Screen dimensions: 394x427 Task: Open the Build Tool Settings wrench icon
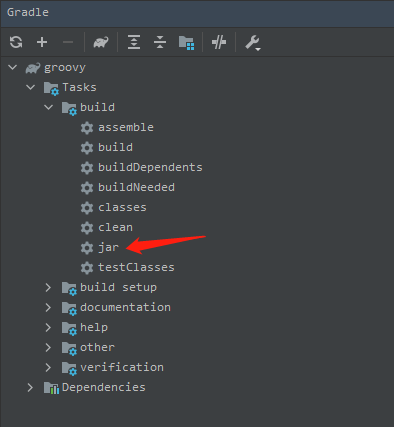click(x=253, y=43)
